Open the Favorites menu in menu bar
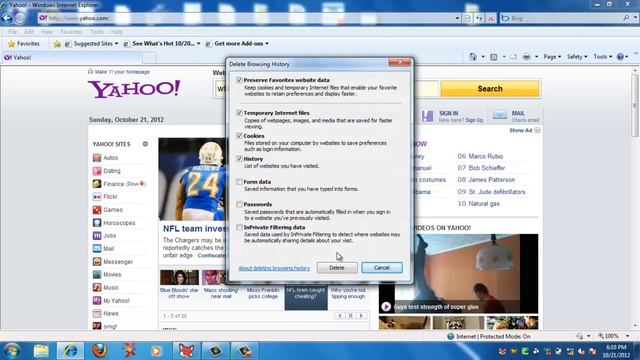 pos(71,32)
